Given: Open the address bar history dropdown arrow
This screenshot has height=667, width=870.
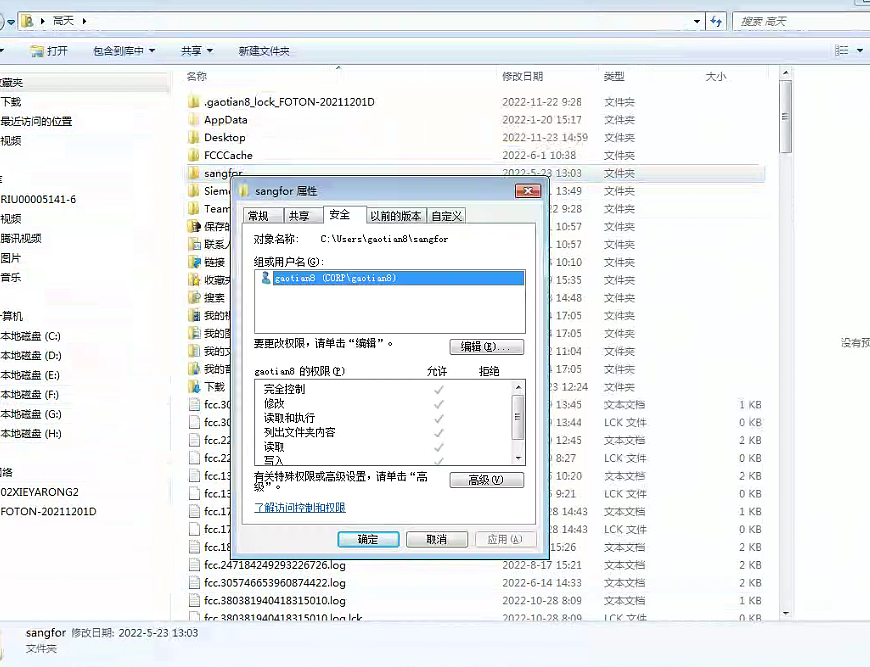Looking at the screenshot, I should [x=696, y=20].
